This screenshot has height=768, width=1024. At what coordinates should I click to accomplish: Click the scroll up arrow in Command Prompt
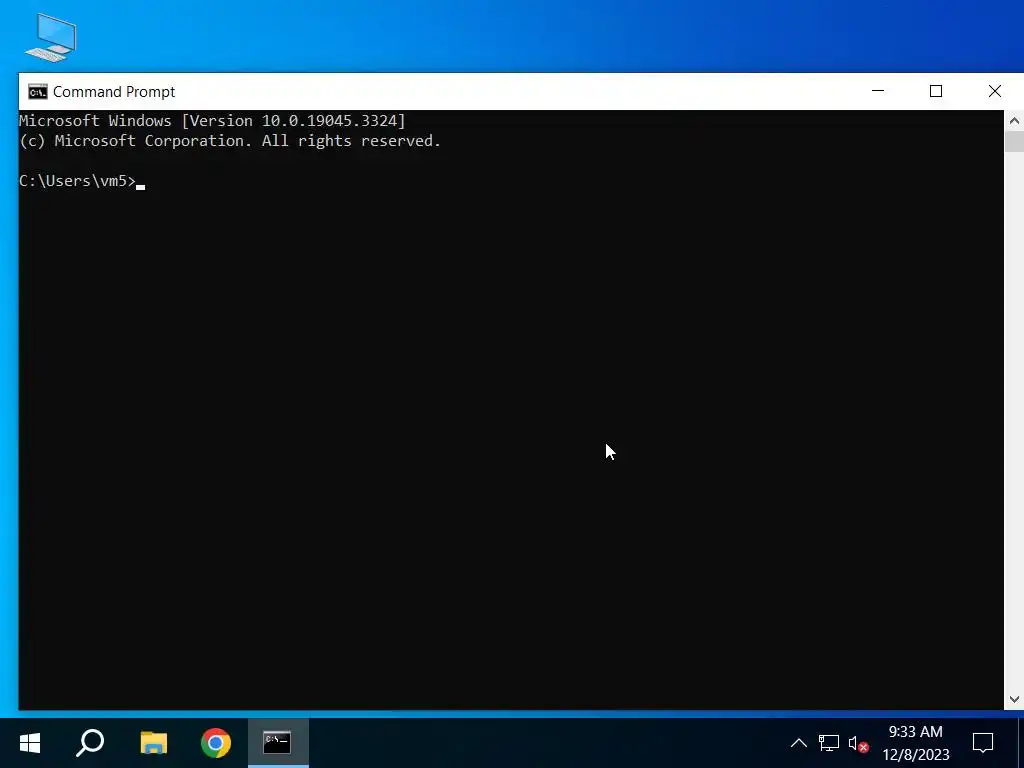coord(1014,121)
